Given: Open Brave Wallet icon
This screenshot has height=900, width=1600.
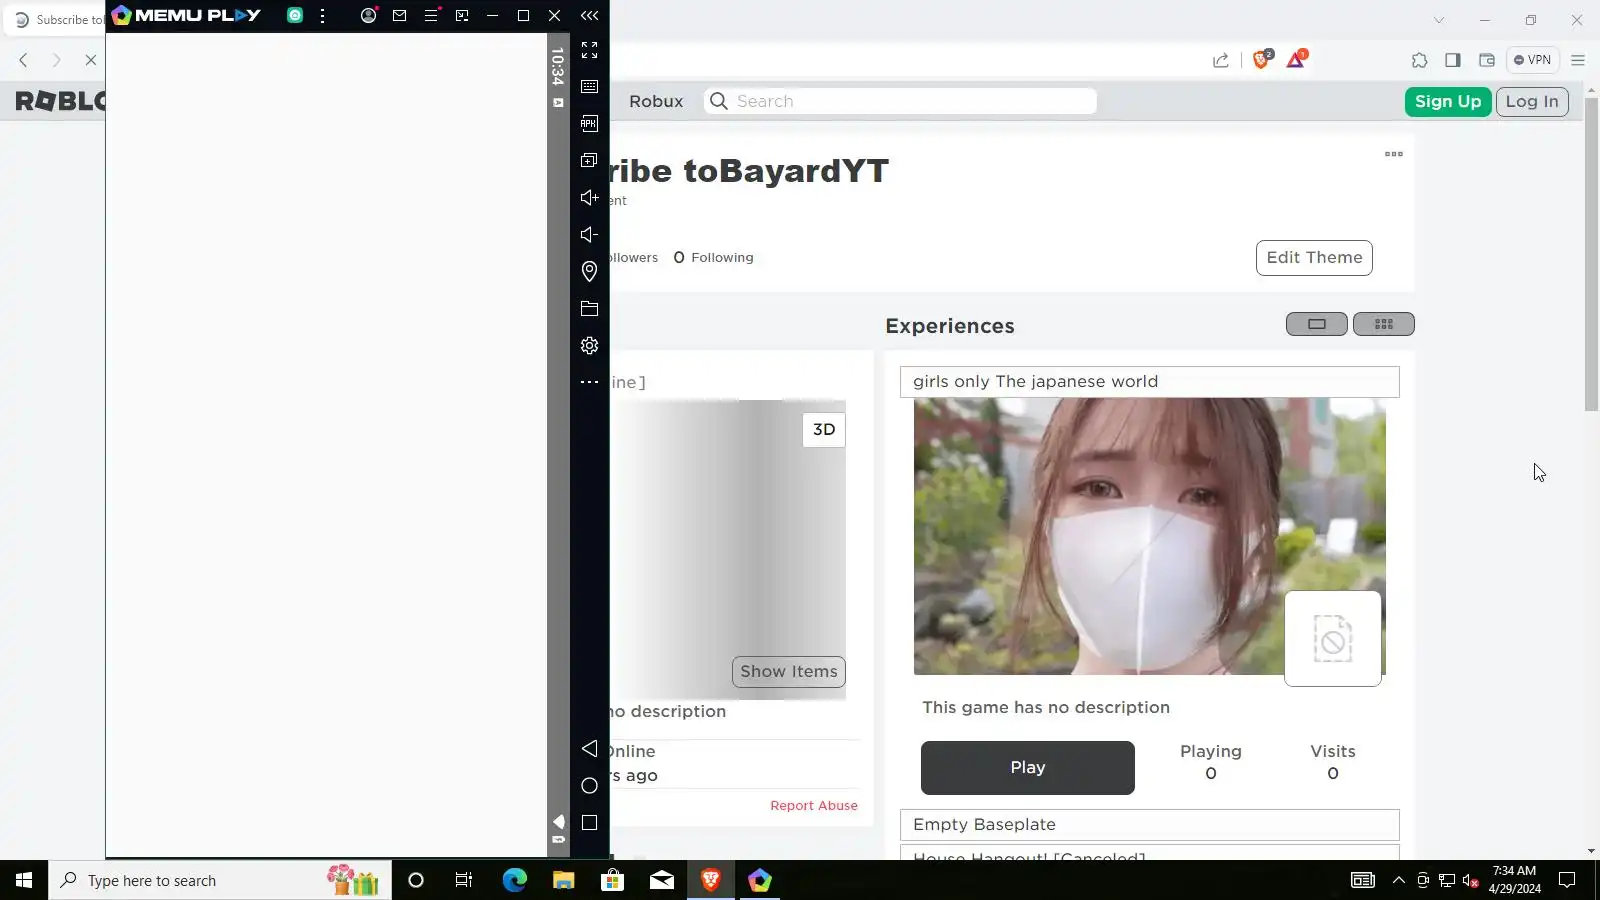Looking at the screenshot, I should coord(1487,60).
